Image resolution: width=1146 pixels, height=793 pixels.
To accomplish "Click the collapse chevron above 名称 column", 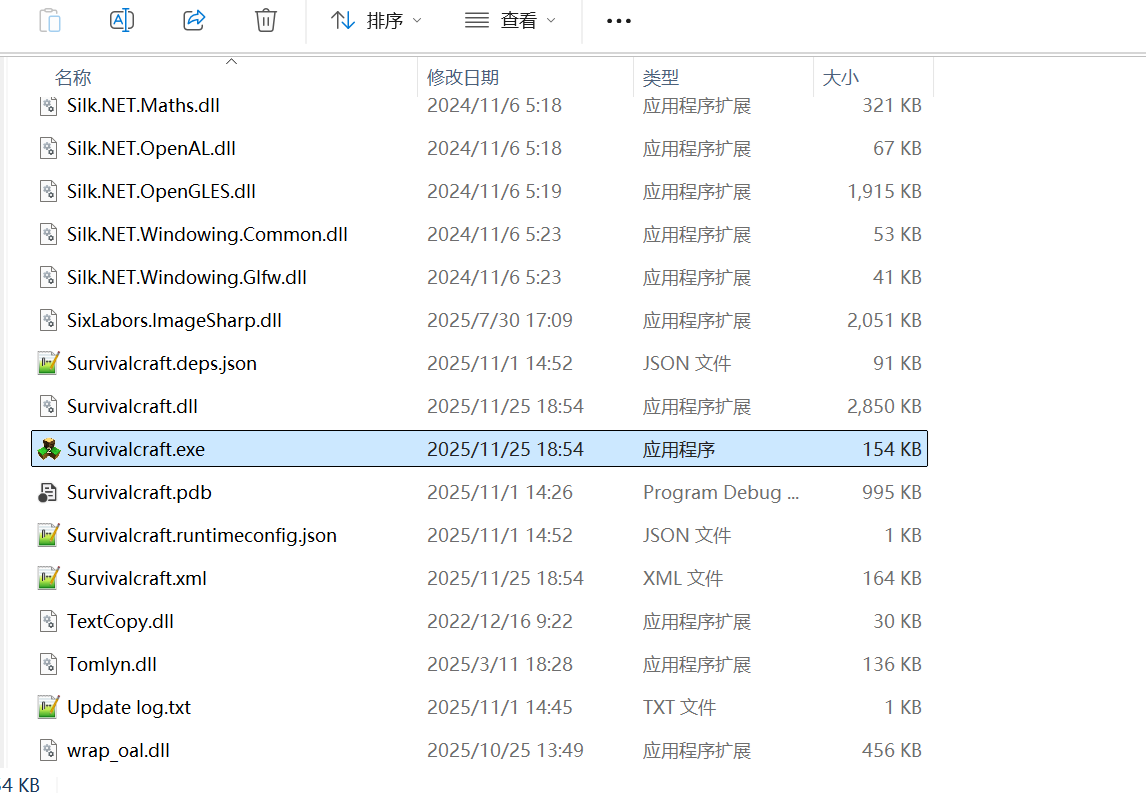I will 232,62.
